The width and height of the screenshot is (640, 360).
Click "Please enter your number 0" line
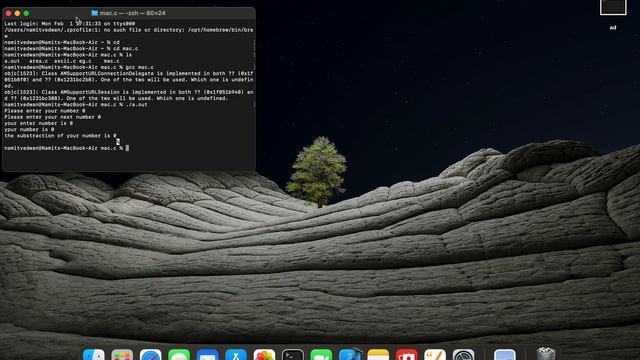pos(44,111)
